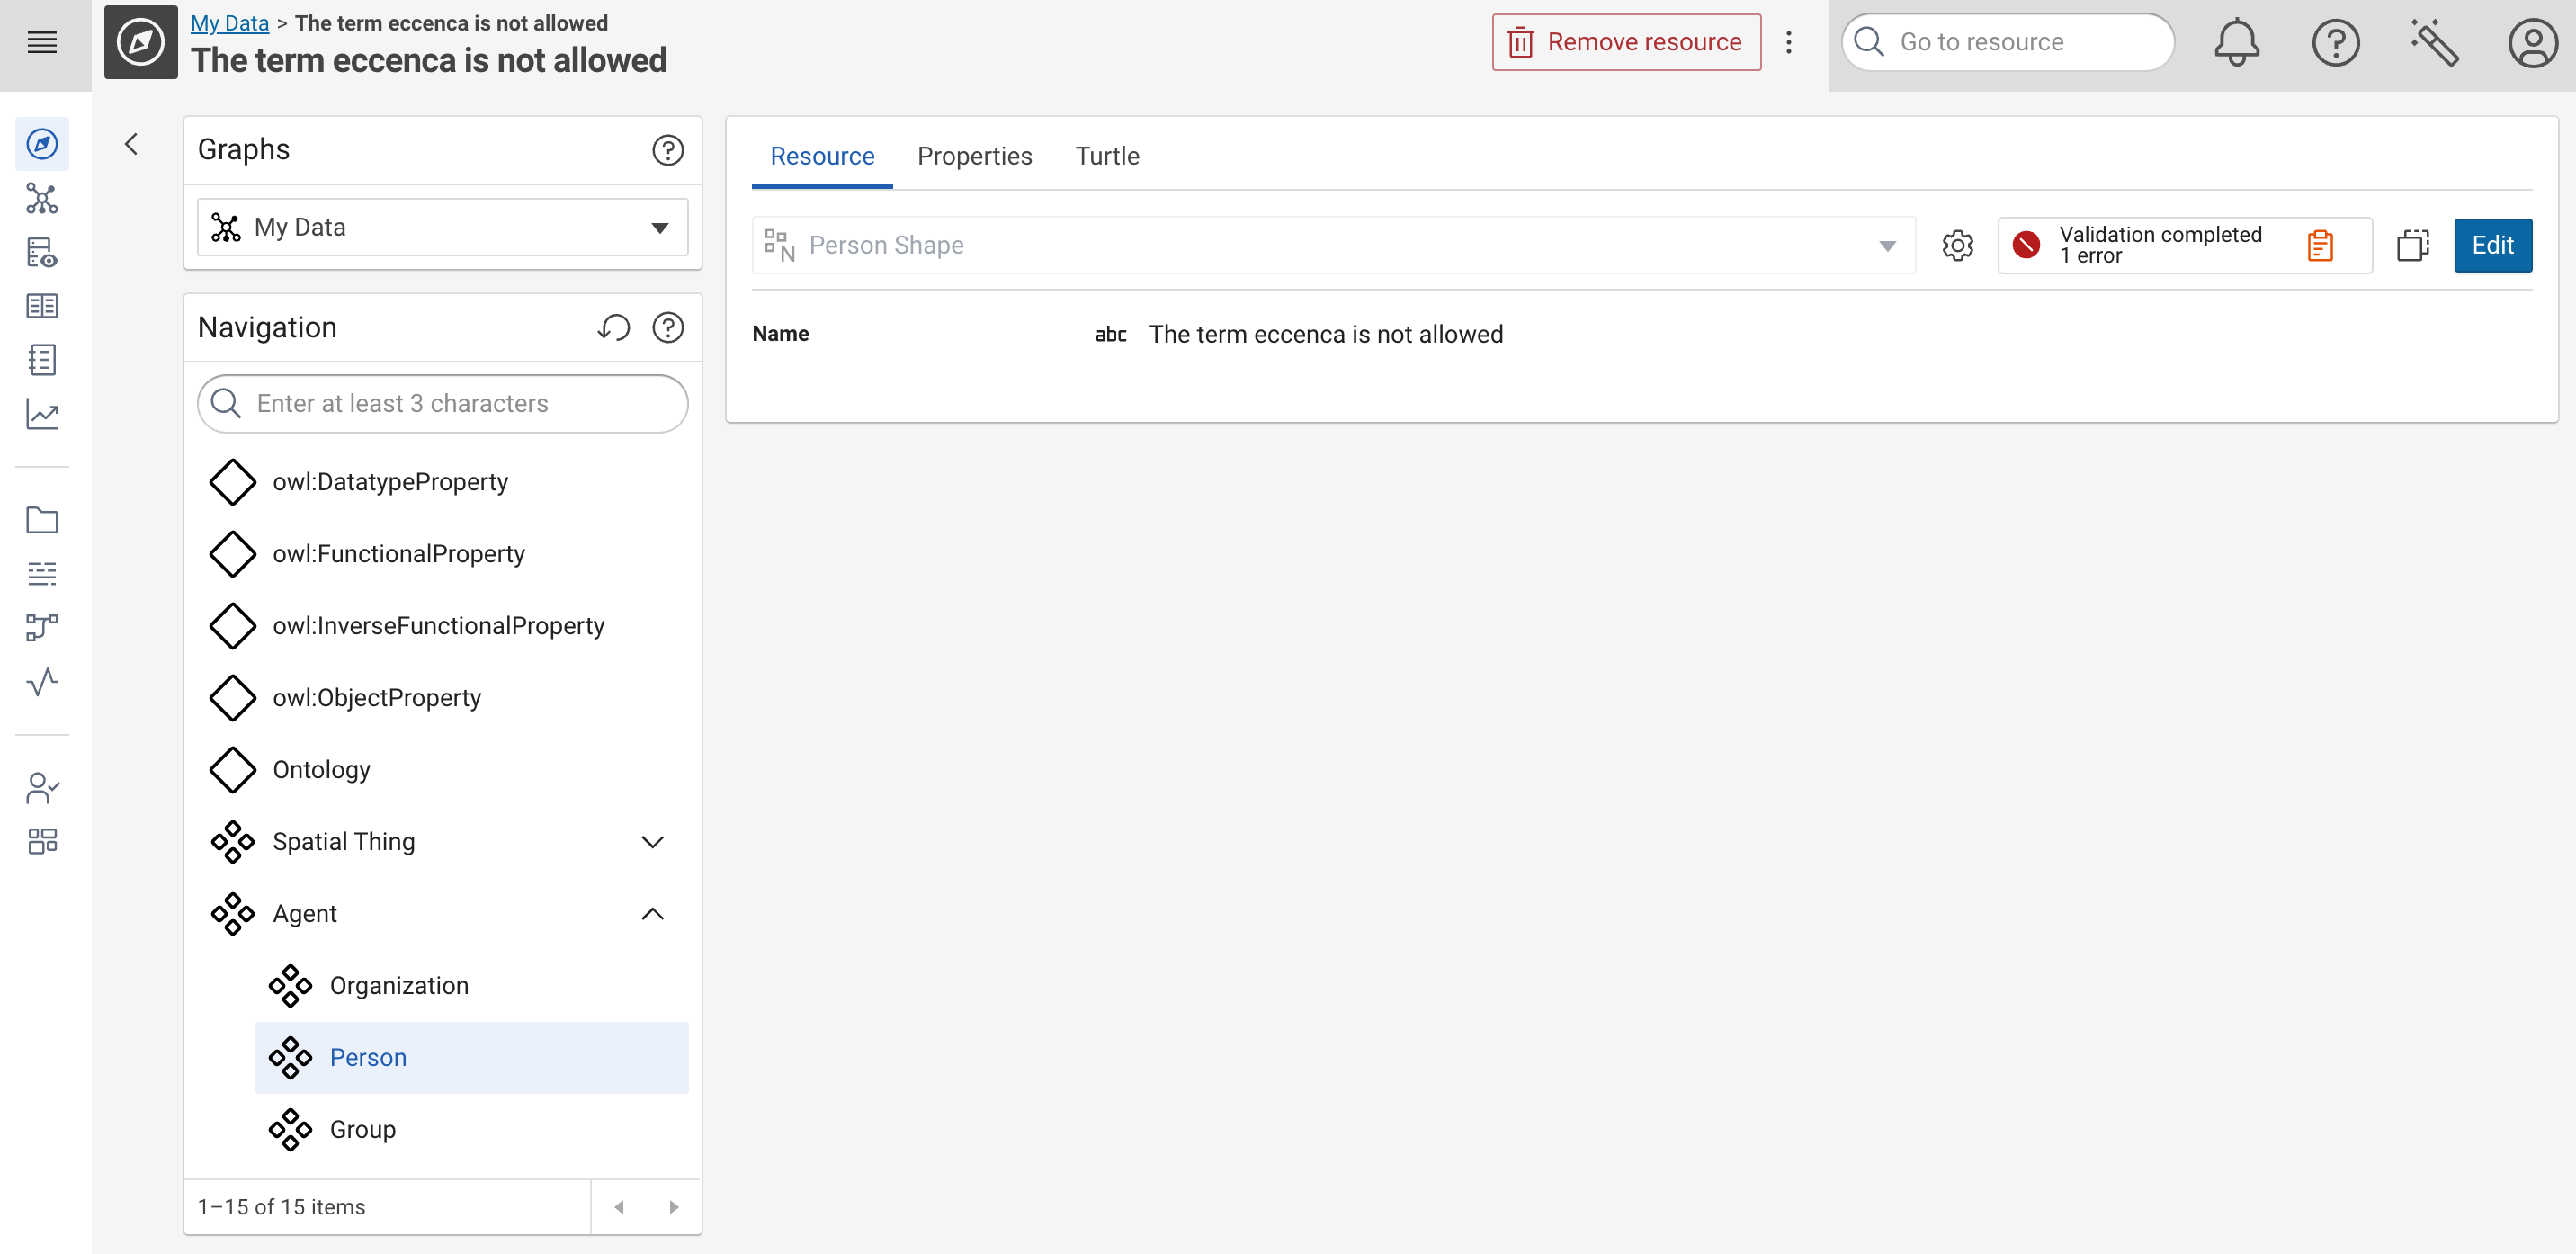Switch to the Properties tab
Viewport: 2576px width, 1254px height.
coord(974,156)
